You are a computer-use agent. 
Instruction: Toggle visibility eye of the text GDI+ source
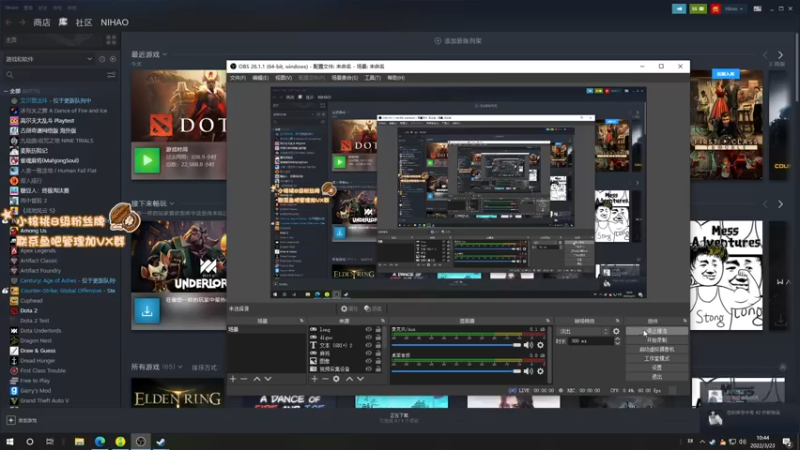(368, 345)
